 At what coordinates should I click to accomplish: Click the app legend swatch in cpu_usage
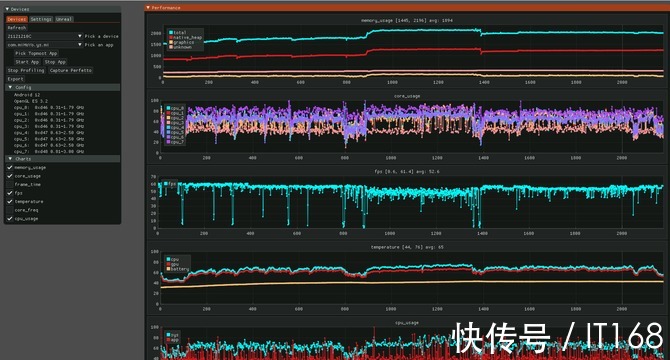coord(168,340)
